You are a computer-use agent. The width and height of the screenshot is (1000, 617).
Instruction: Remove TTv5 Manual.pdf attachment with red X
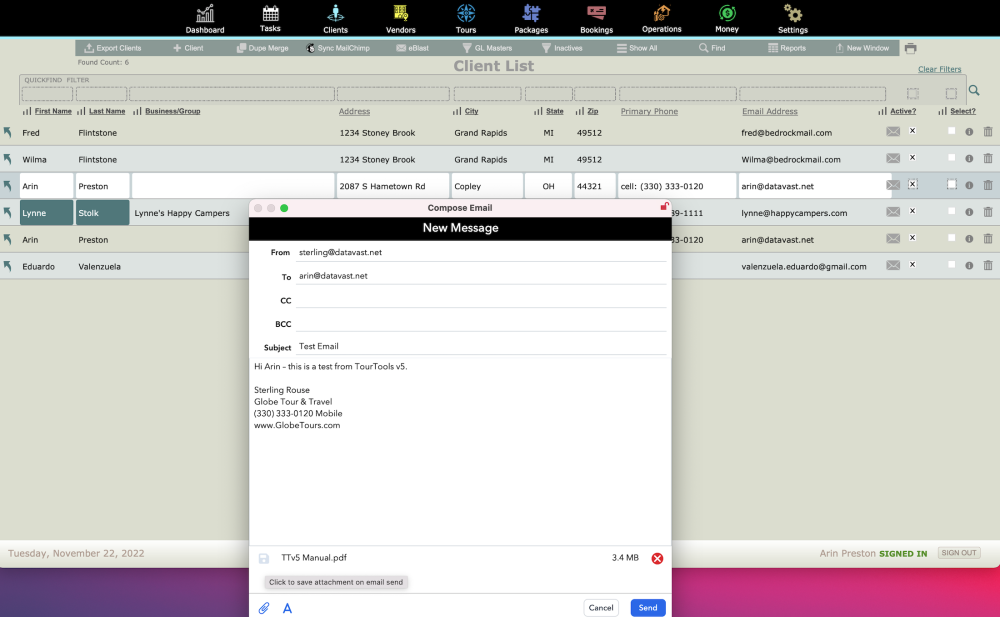click(x=657, y=558)
